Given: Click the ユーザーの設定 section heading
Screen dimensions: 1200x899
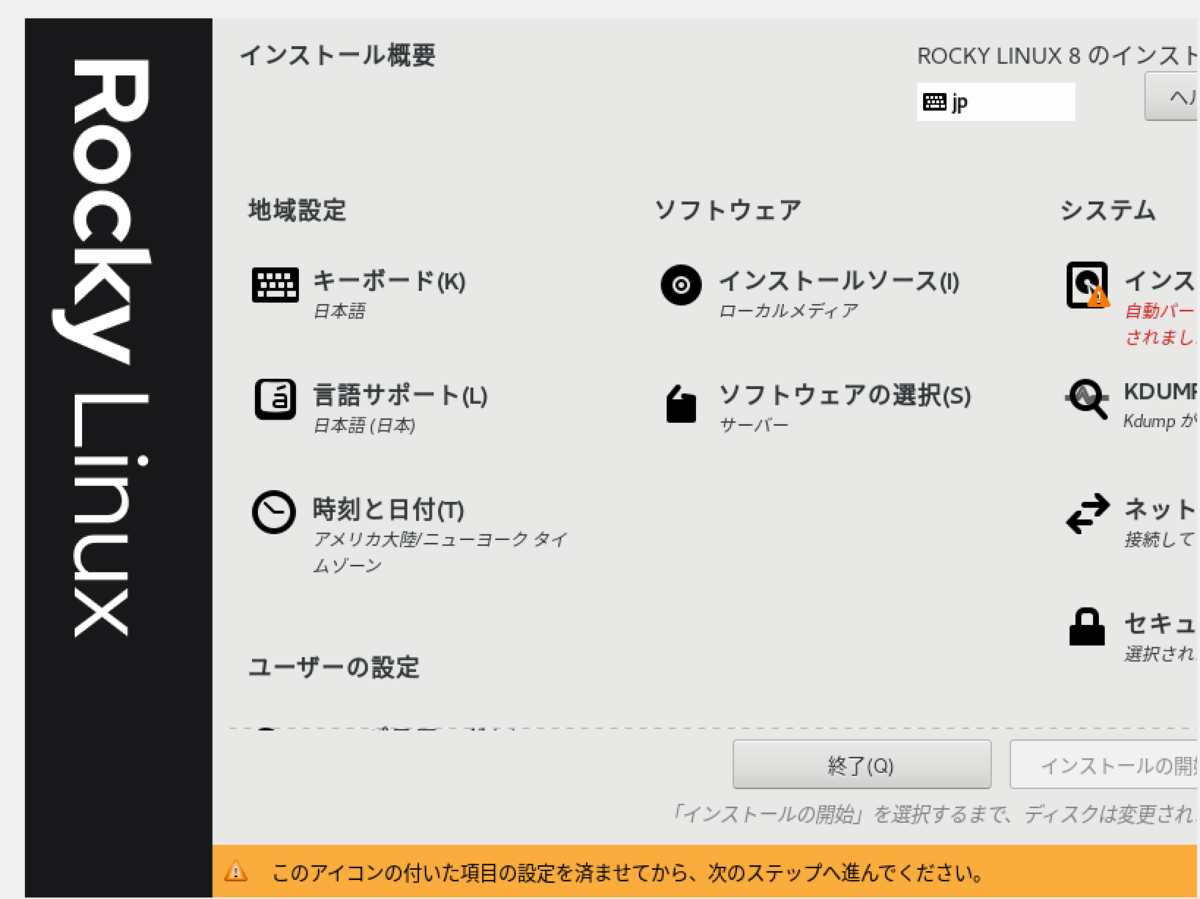Looking at the screenshot, I should pos(334,666).
